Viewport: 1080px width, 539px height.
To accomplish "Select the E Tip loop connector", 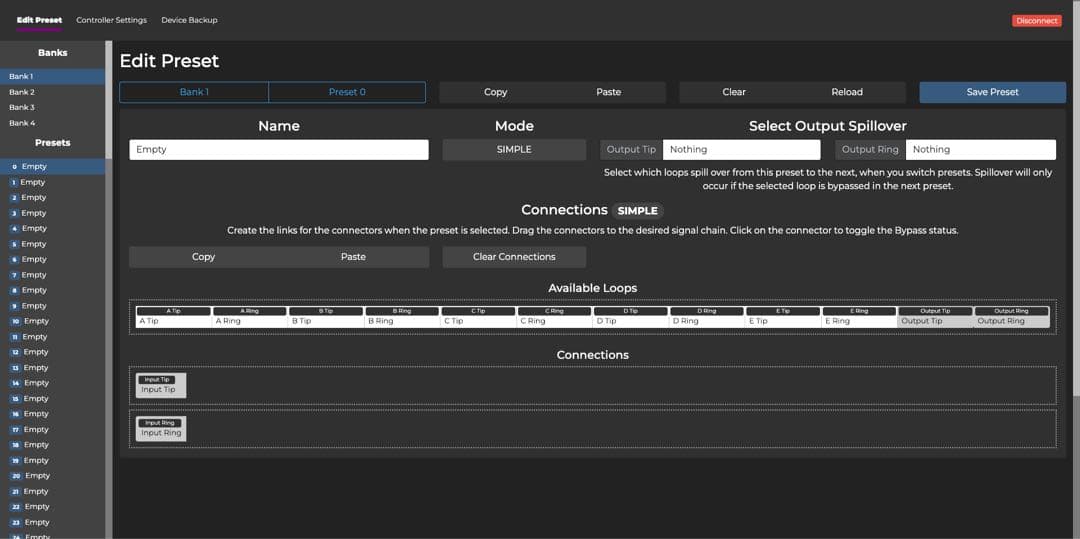I will pyautogui.click(x=783, y=317).
